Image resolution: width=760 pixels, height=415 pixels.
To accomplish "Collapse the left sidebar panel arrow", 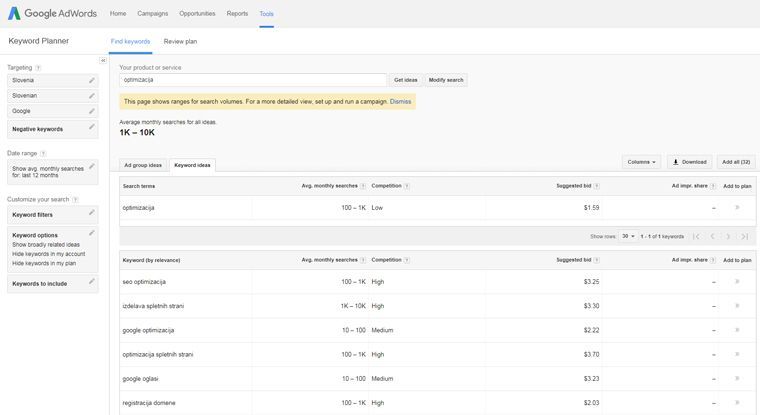I will pyautogui.click(x=103, y=60).
